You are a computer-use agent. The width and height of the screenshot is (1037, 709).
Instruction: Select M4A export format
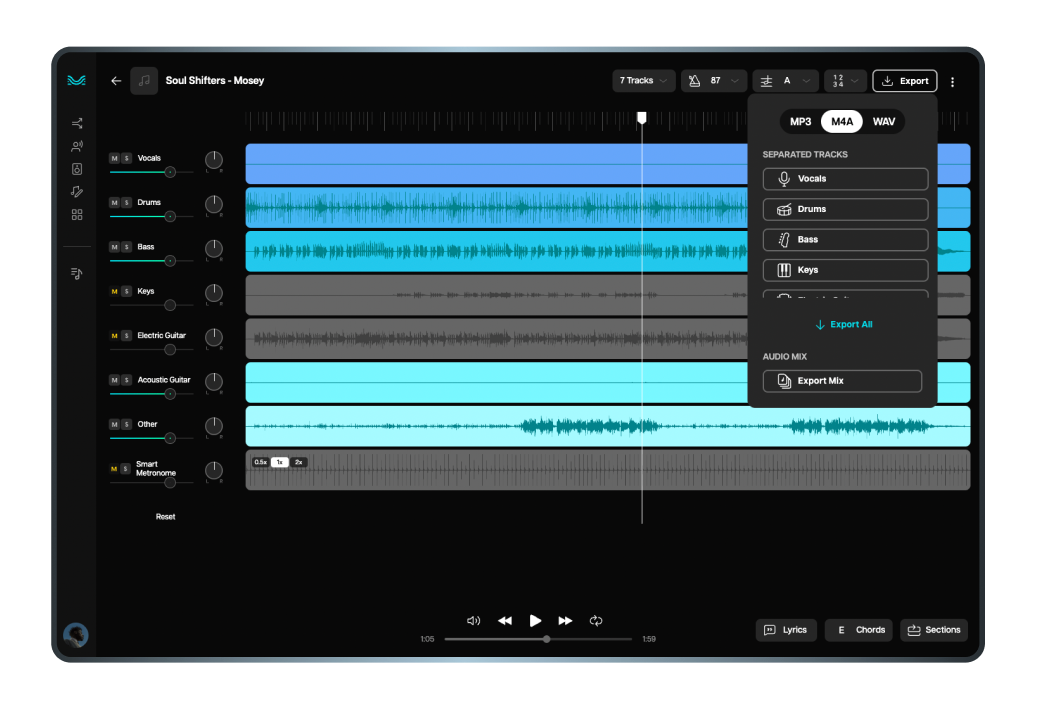(x=841, y=122)
